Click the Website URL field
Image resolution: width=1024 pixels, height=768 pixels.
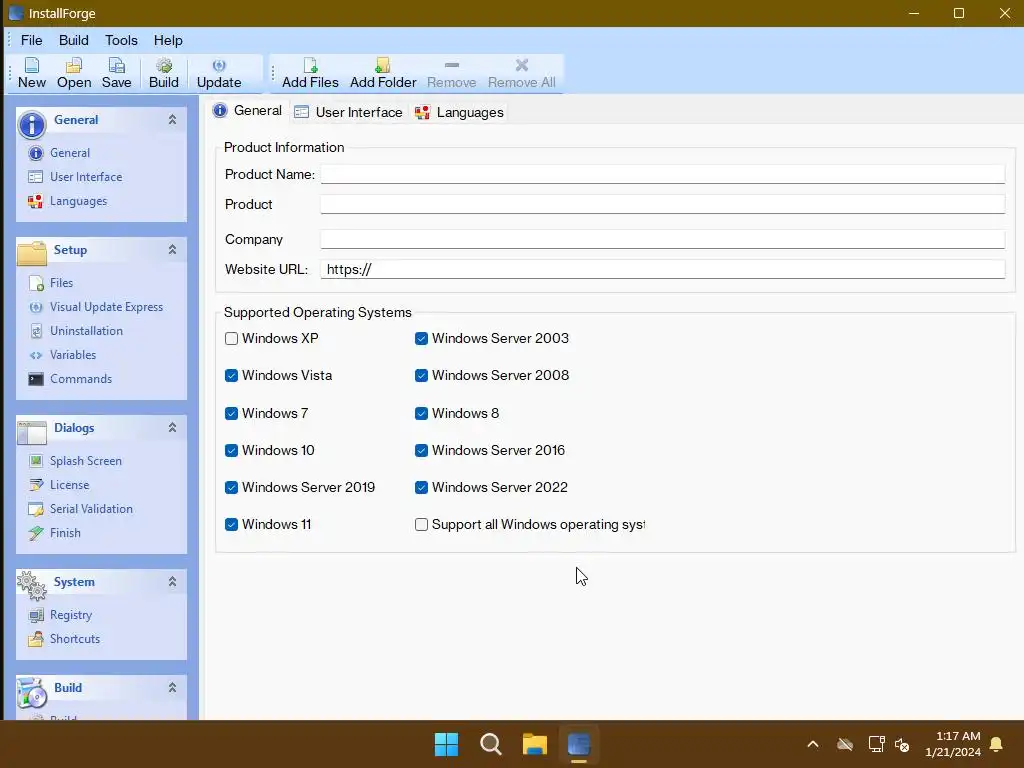pos(662,270)
